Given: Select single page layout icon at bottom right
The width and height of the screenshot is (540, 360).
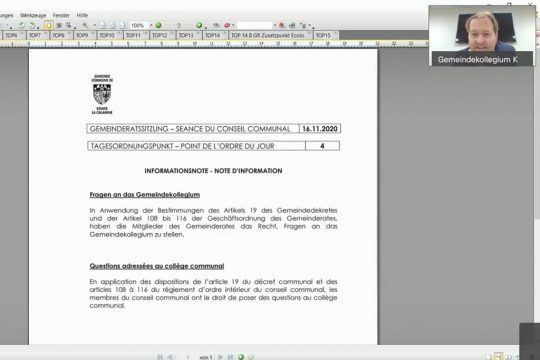Looking at the screenshot, I should click(488, 357).
